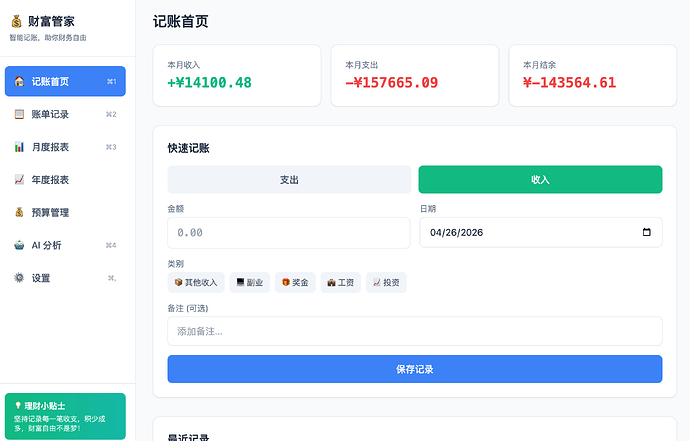Click the 添加备注 note input field

(415, 331)
